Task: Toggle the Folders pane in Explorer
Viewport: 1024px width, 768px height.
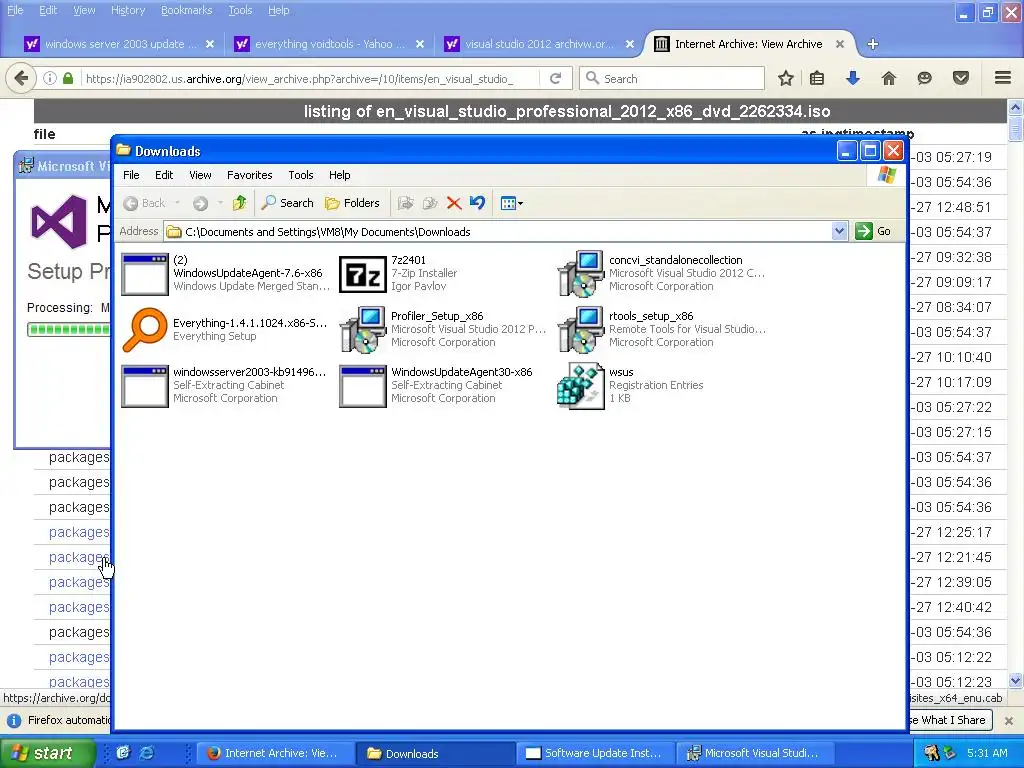Action: coord(353,203)
